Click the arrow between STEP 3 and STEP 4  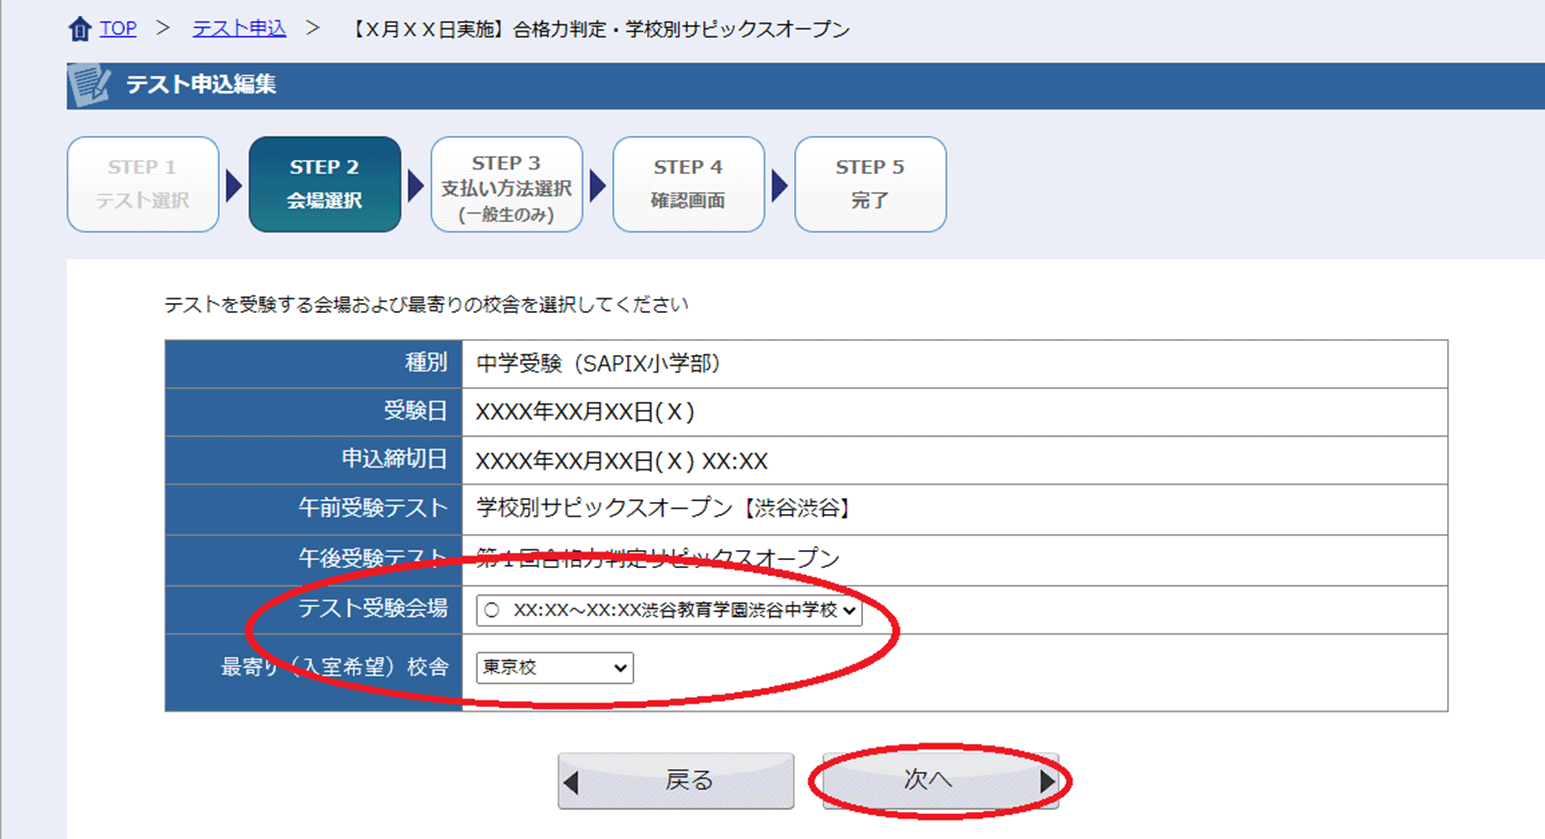pyautogui.click(x=598, y=186)
